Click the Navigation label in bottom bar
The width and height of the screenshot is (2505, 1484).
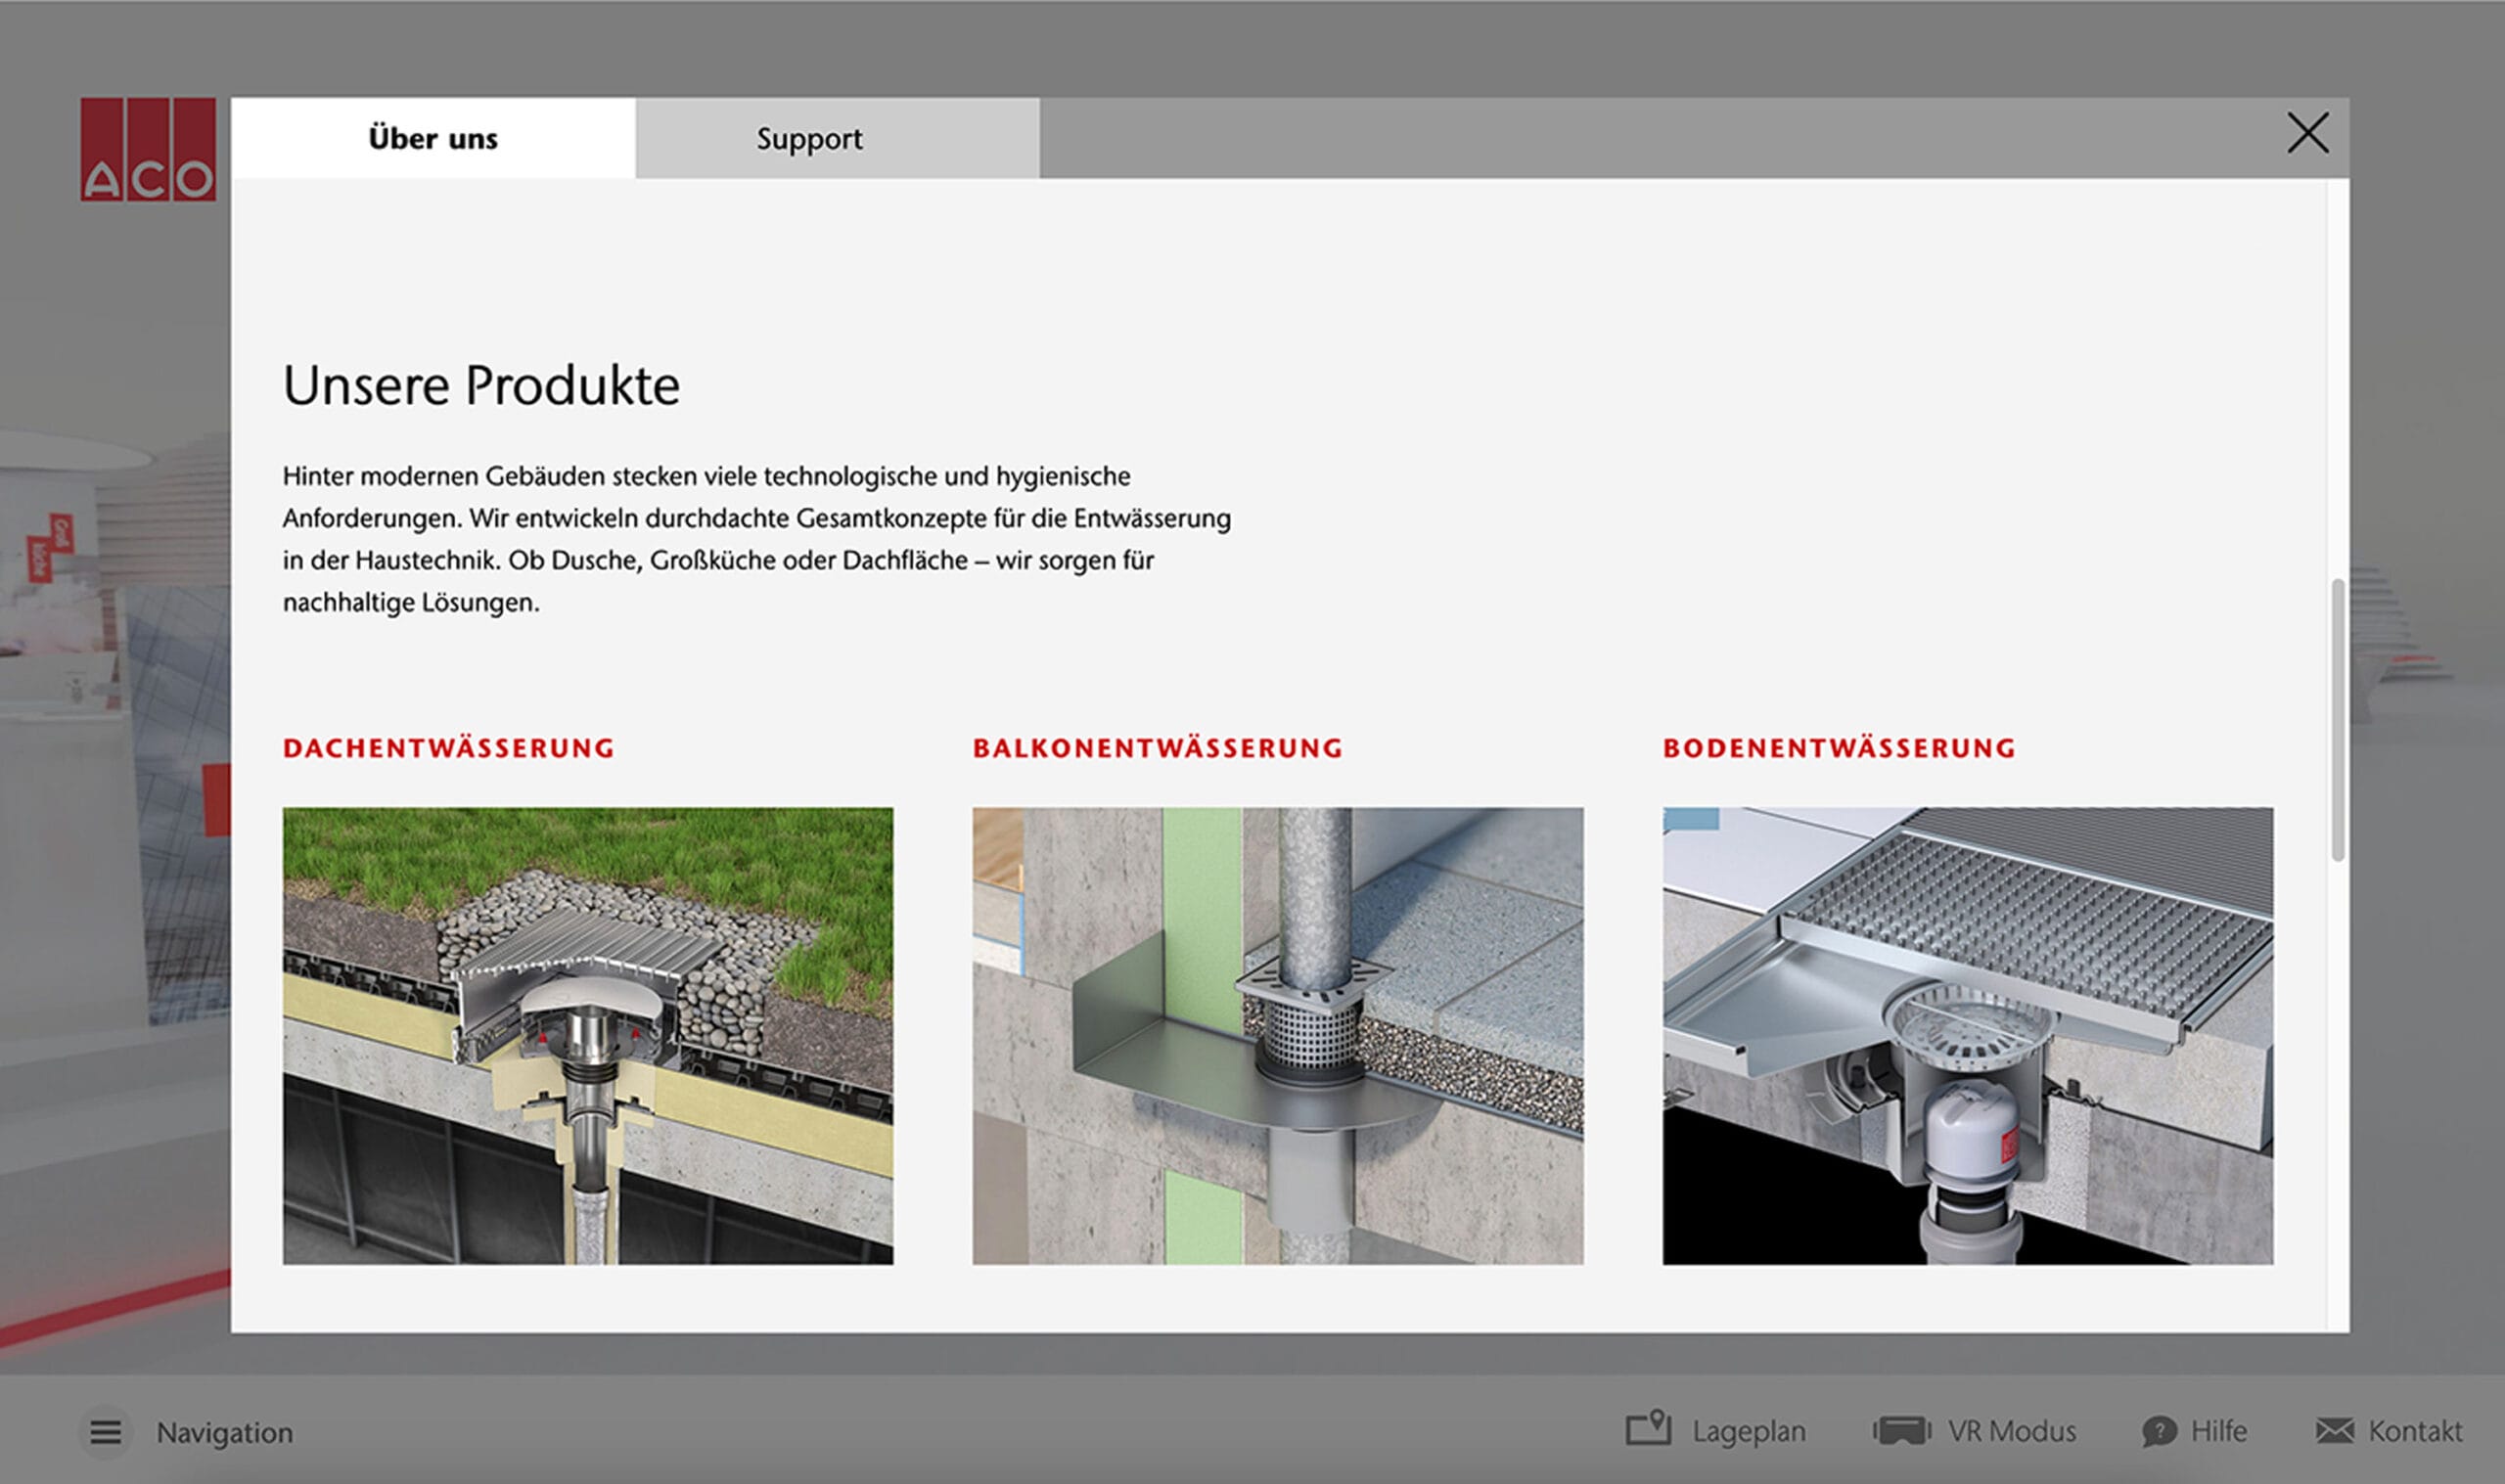(224, 1432)
